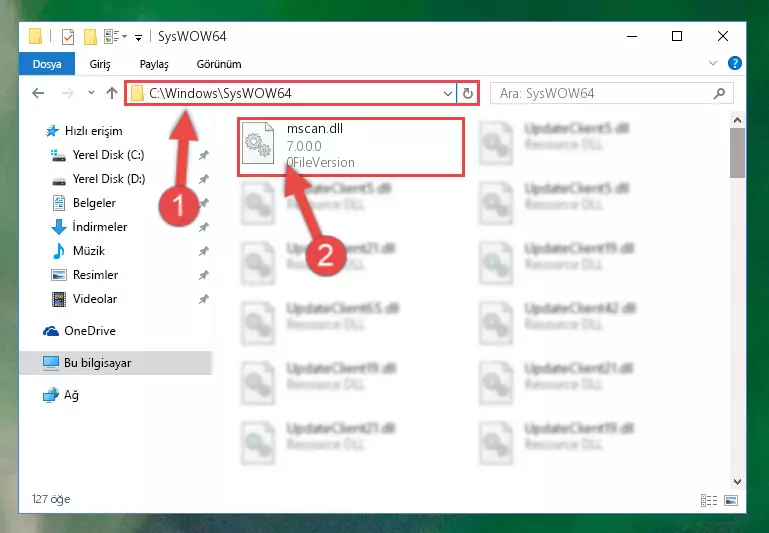Refresh the SysWOW64 folder view
Screen dimensions: 769x533
pos(468,93)
